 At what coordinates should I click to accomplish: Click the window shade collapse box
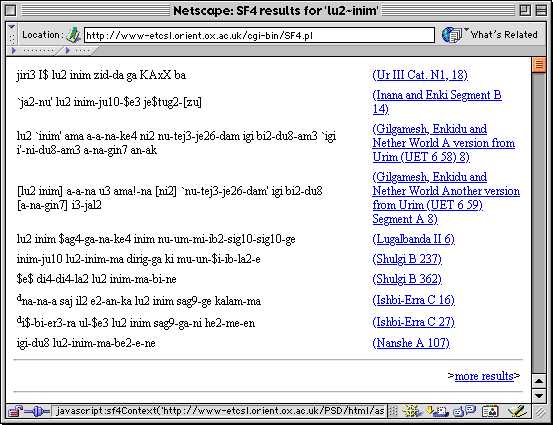tap(541, 11)
